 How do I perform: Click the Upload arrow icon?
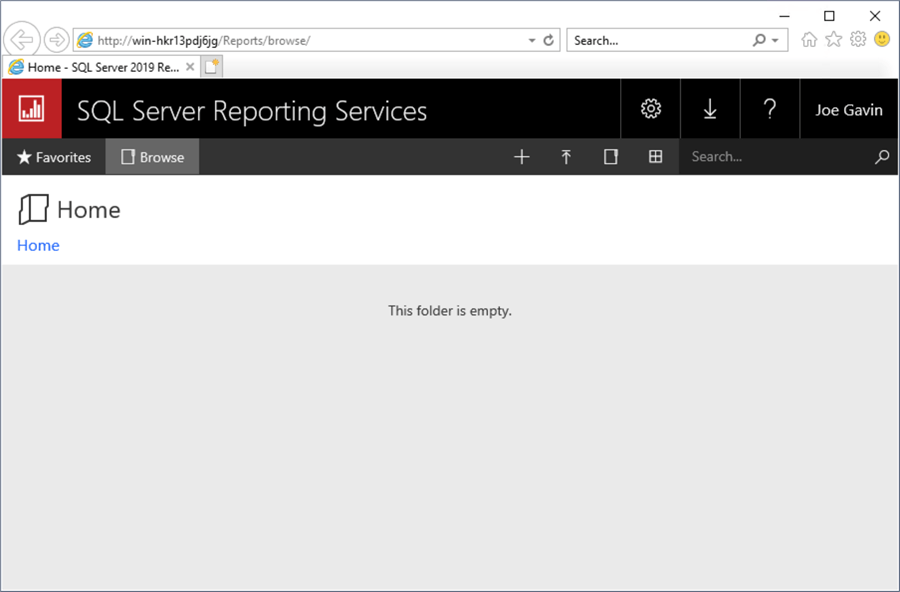566,157
